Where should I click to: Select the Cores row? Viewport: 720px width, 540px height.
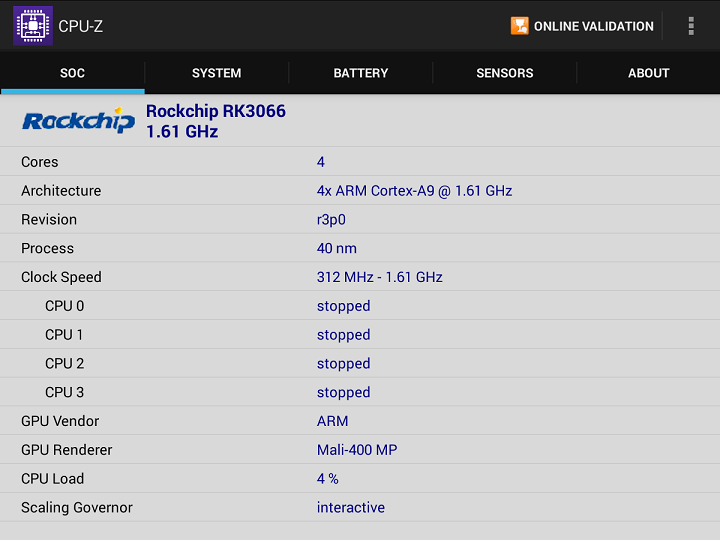click(360, 162)
